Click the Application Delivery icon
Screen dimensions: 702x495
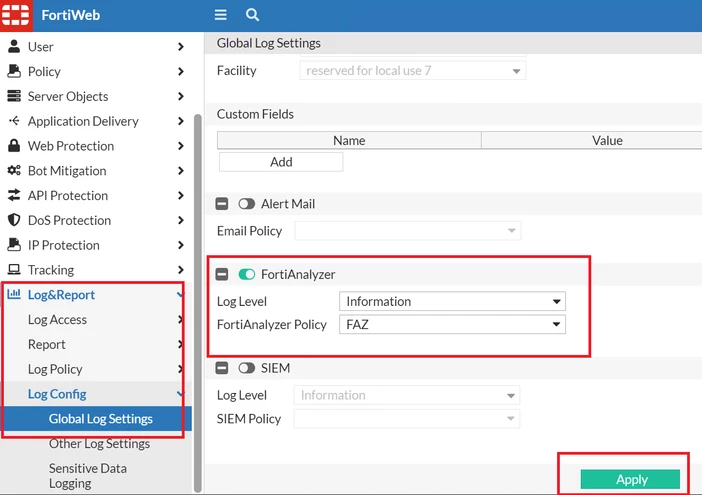[14, 120]
